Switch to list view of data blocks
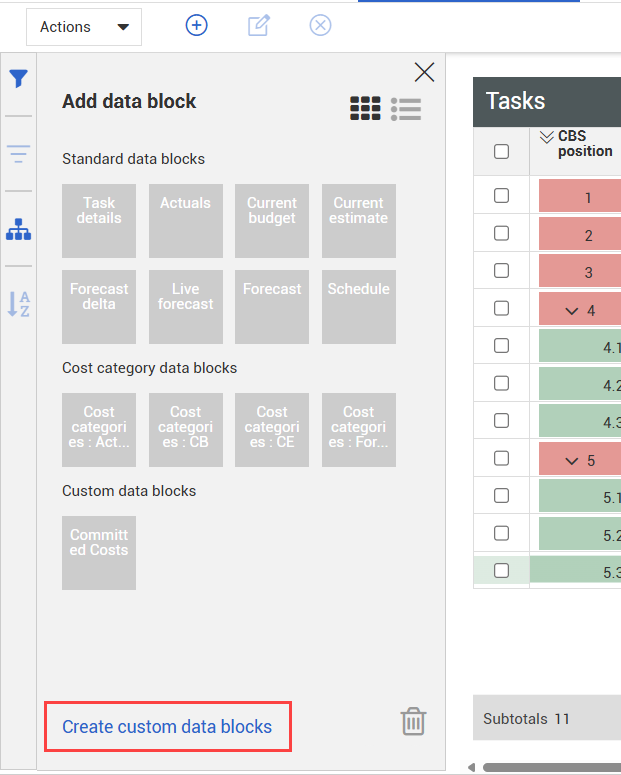 coord(406,108)
